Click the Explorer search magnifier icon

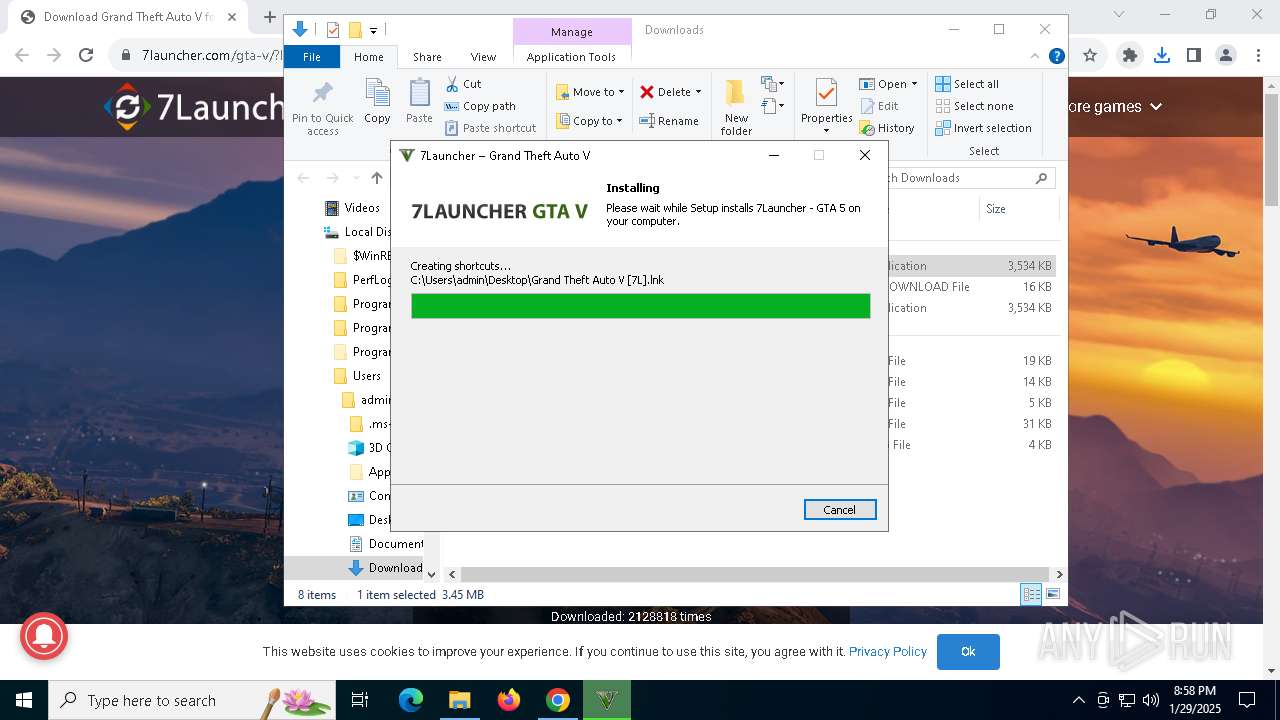coord(1041,178)
